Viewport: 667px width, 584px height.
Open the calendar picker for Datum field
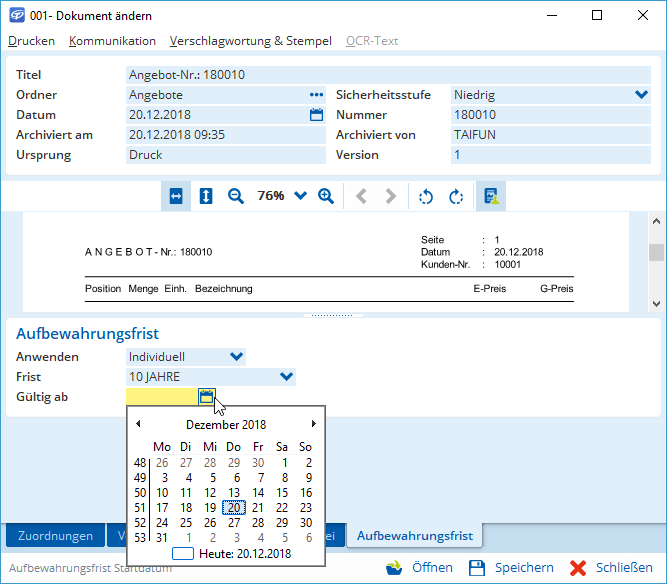point(317,115)
